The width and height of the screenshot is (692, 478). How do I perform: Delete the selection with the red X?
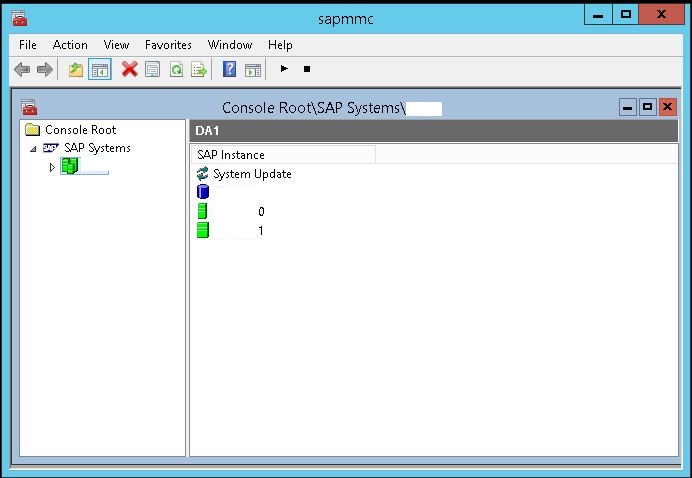pos(129,69)
